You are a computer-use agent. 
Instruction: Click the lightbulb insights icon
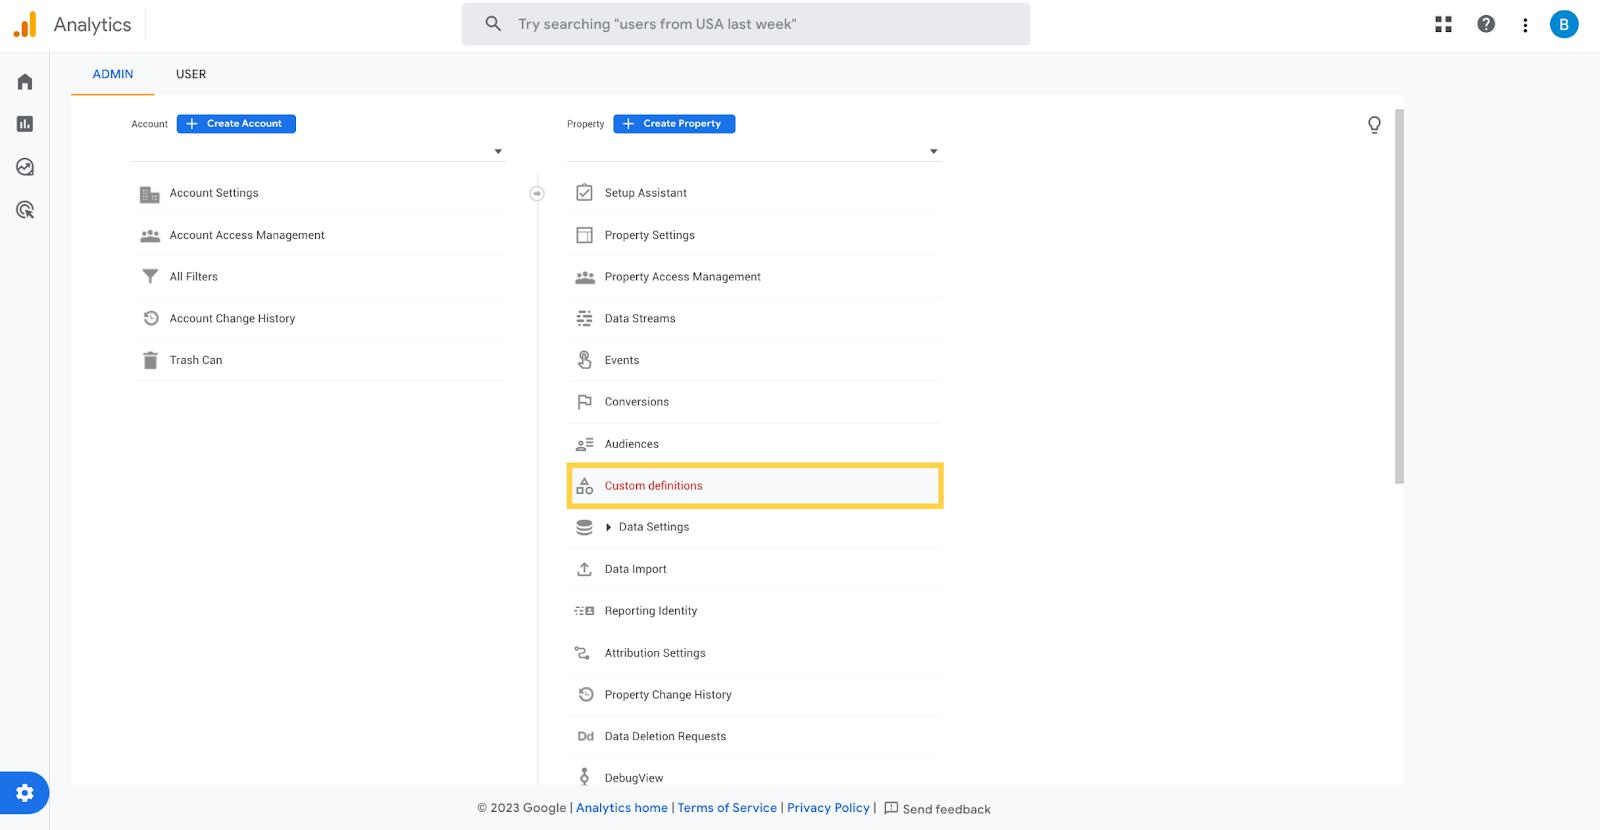1374,125
